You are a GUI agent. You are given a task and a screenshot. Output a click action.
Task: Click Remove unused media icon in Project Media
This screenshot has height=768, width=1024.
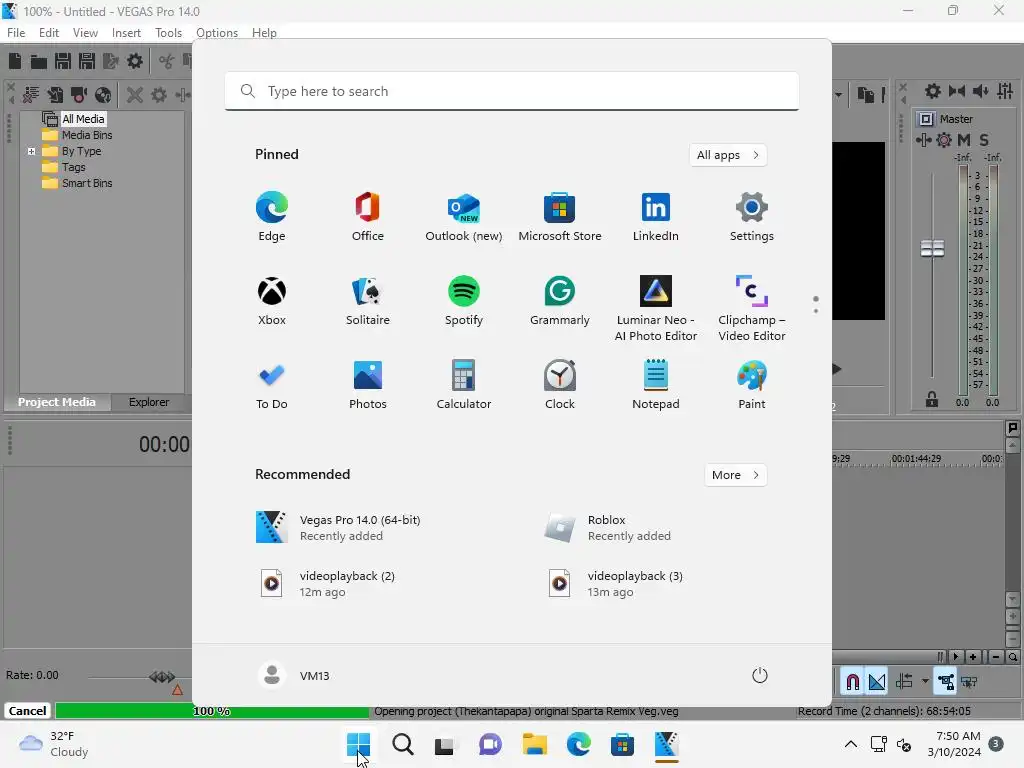[31, 95]
